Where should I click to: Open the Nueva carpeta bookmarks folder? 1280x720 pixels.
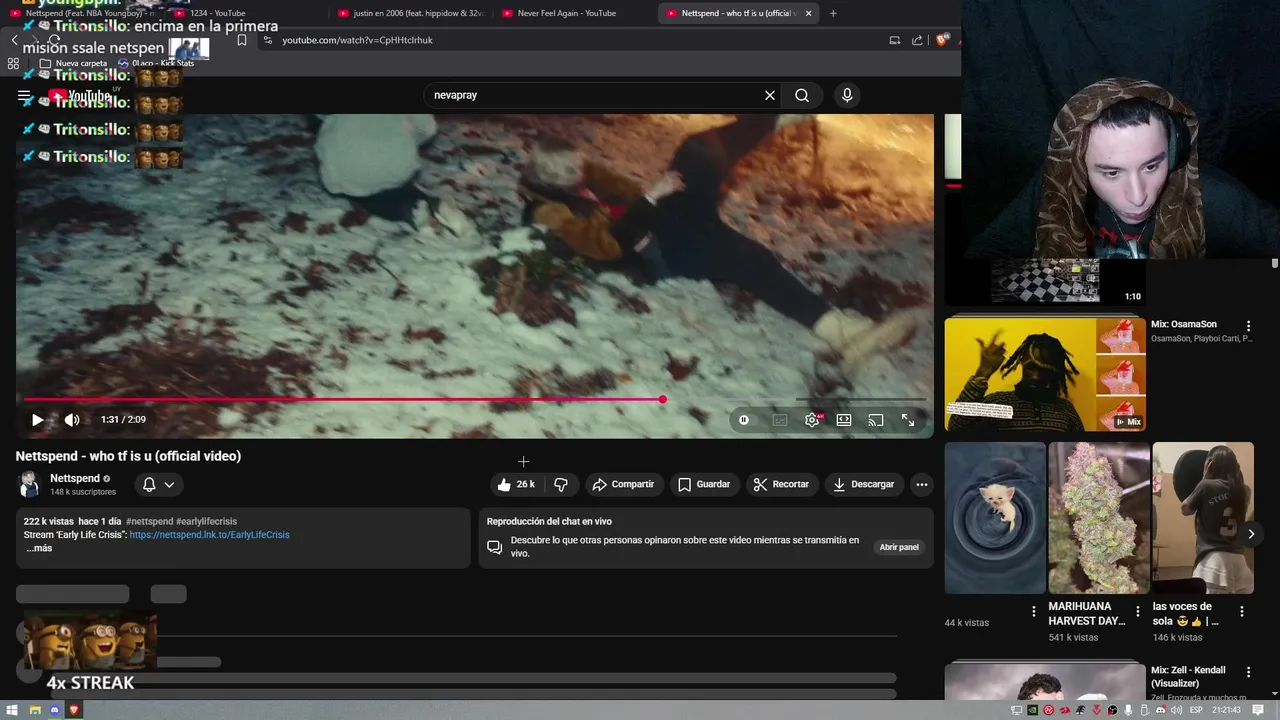(x=73, y=63)
